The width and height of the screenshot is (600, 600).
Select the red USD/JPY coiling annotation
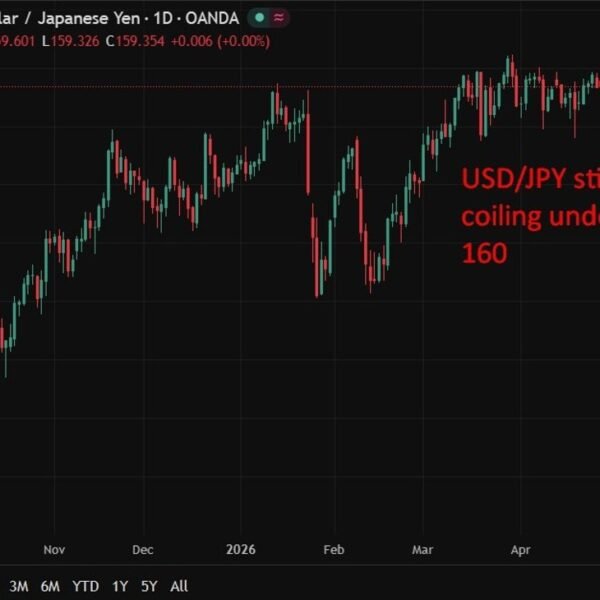click(x=530, y=216)
